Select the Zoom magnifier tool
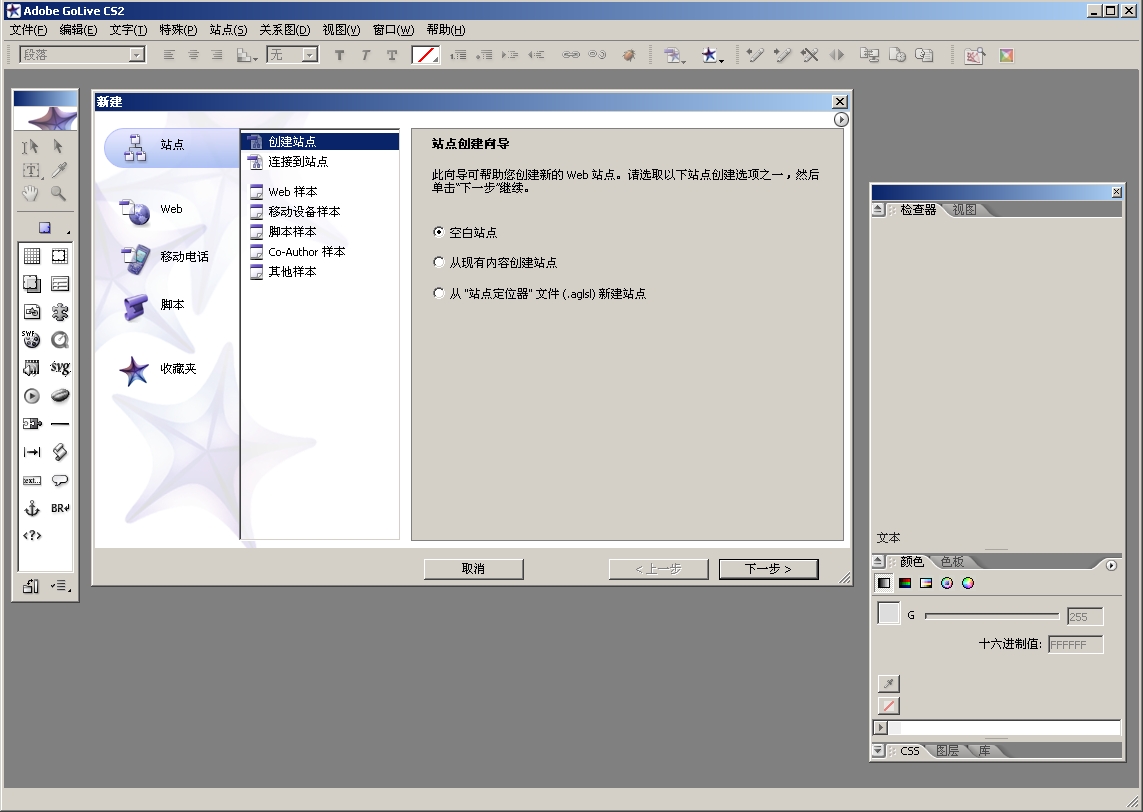 pyautogui.click(x=59, y=193)
